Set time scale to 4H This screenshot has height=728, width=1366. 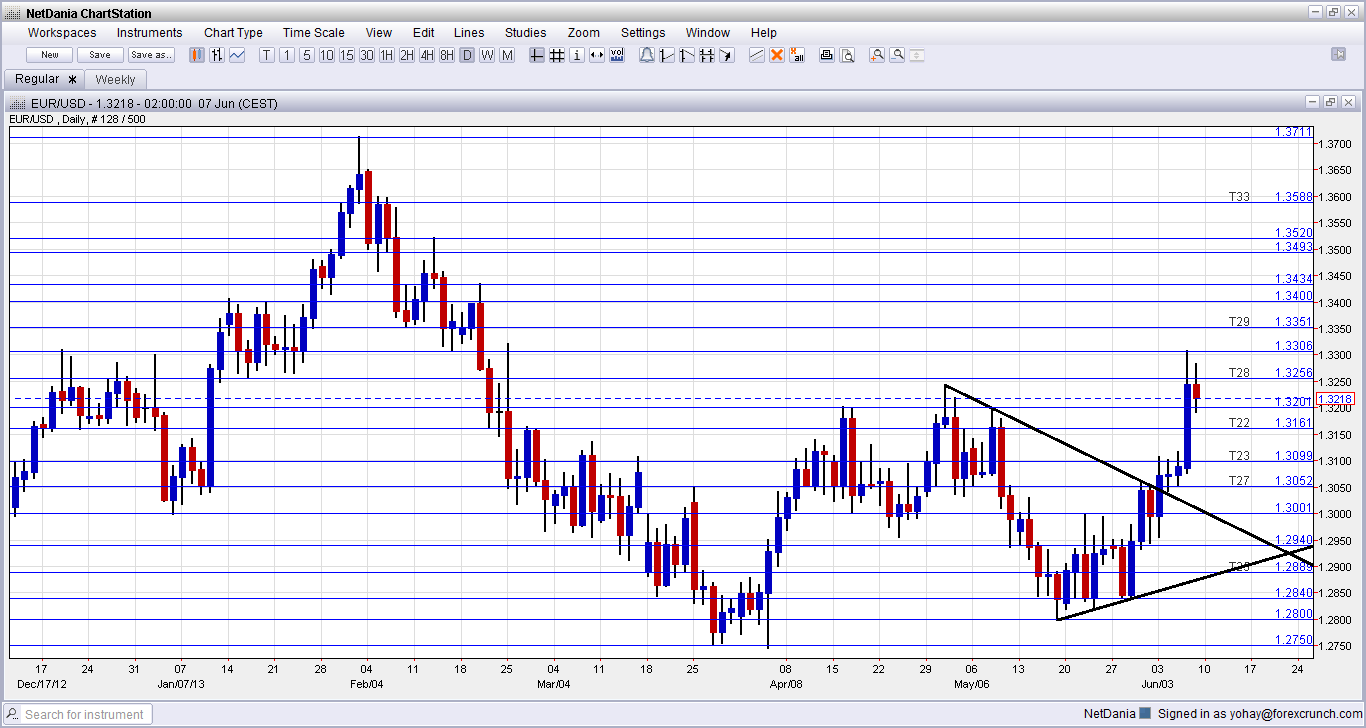point(426,55)
